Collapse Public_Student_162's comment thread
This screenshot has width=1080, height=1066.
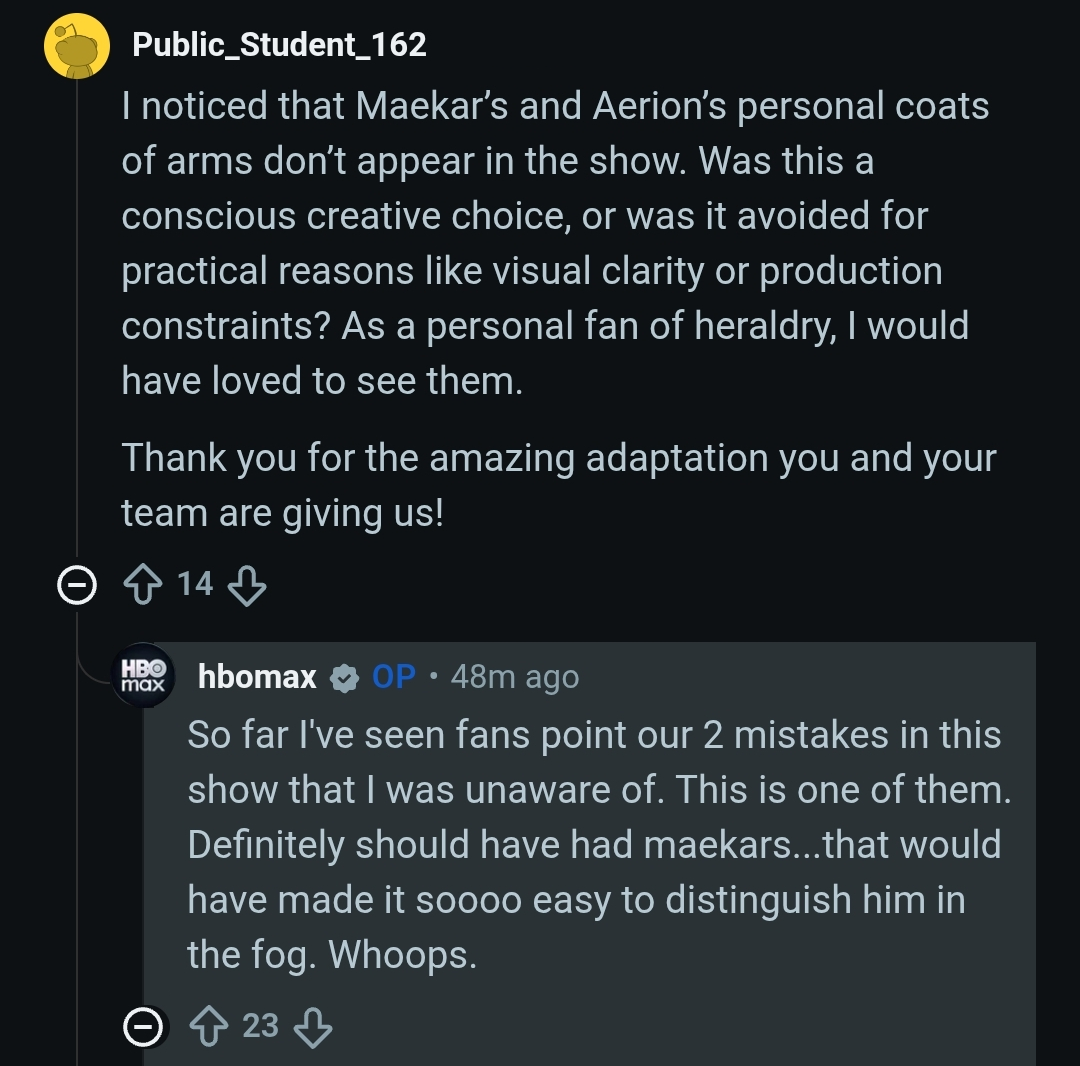[x=76, y=586]
